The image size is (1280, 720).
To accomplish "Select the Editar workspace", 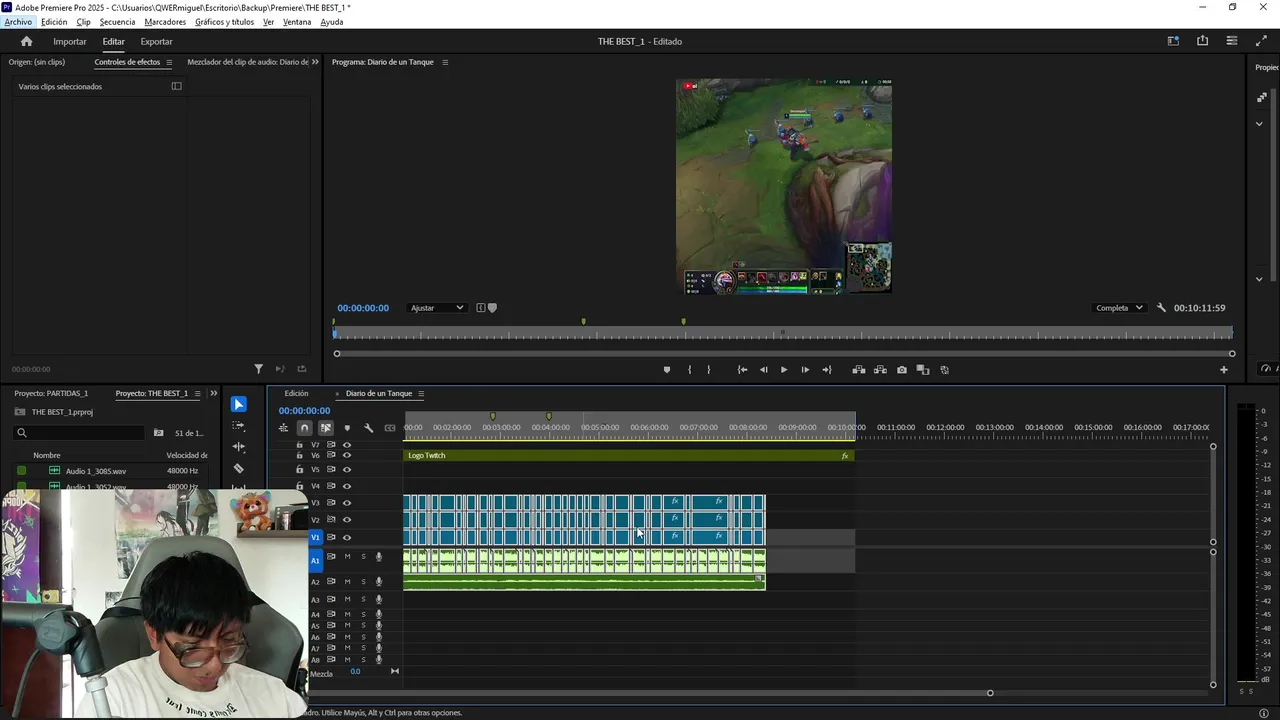I will pos(113,42).
